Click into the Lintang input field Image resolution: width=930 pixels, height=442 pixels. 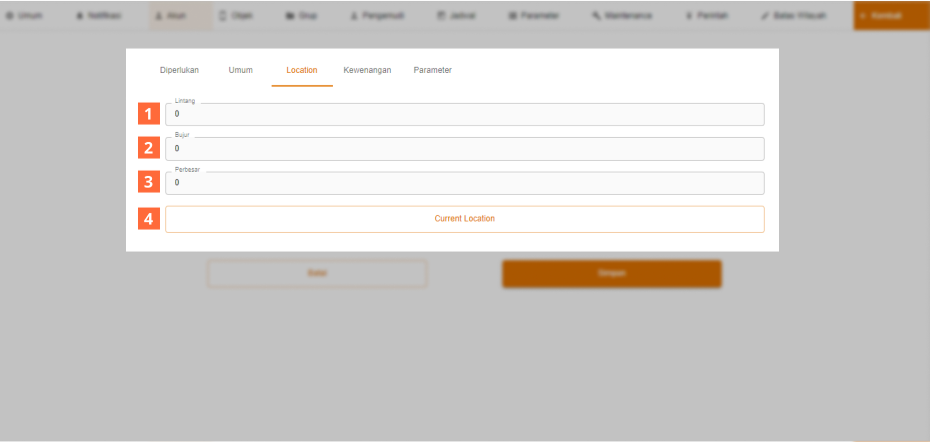[x=464, y=115]
